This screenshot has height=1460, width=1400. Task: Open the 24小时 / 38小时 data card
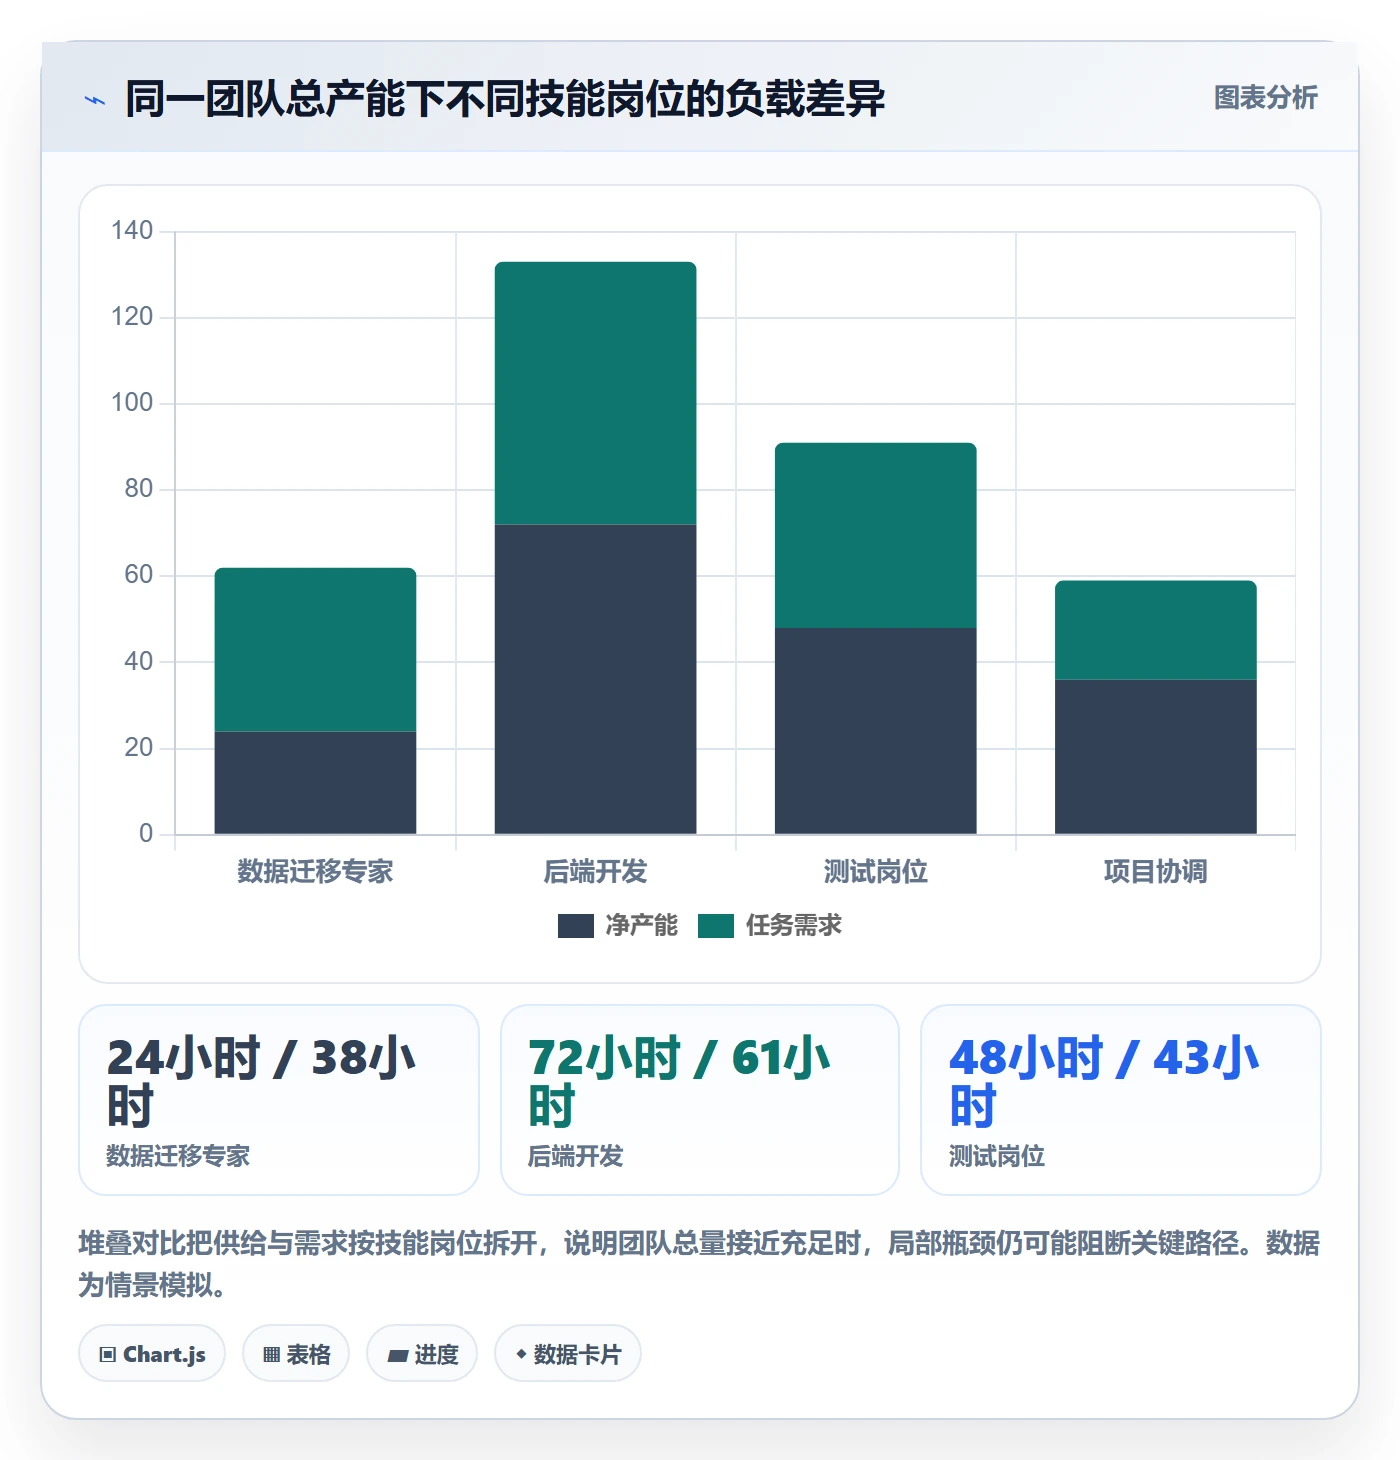coord(279,1100)
